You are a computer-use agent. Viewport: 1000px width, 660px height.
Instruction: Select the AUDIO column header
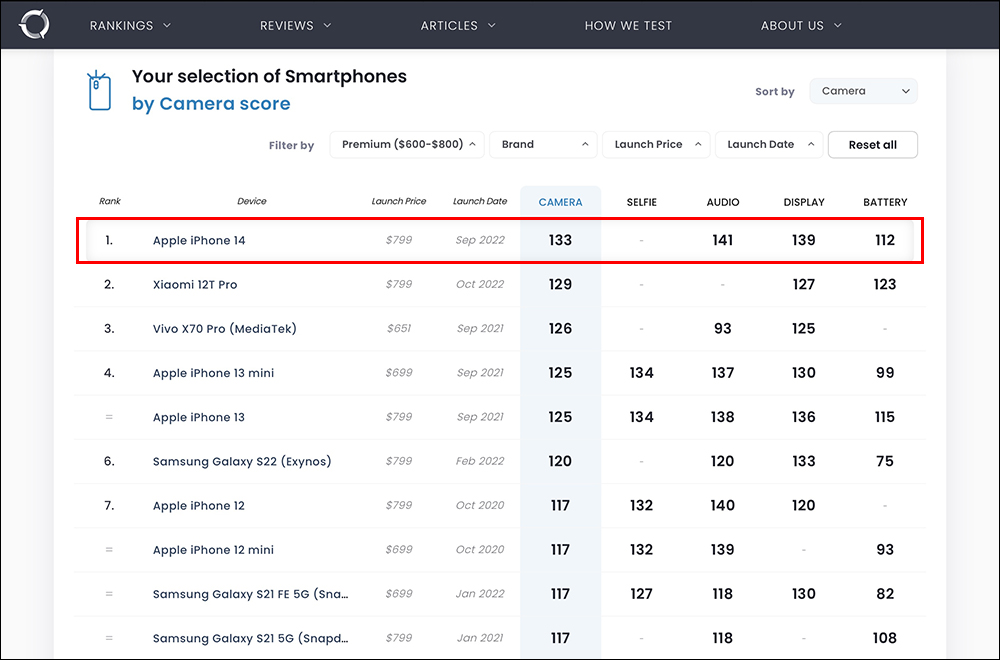(x=723, y=202)
